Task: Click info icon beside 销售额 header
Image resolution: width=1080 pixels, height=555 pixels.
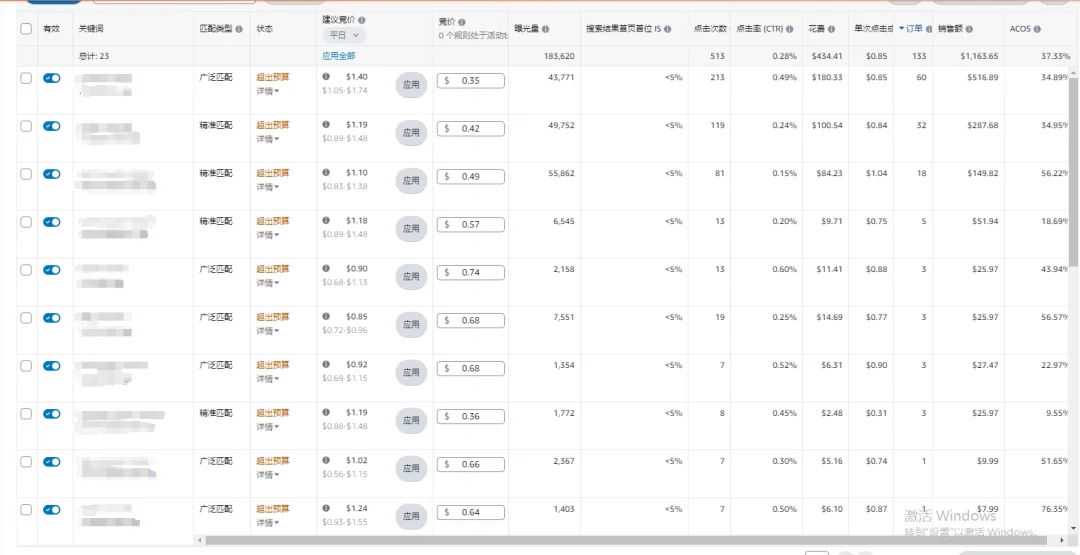Action: pos(969,29)
